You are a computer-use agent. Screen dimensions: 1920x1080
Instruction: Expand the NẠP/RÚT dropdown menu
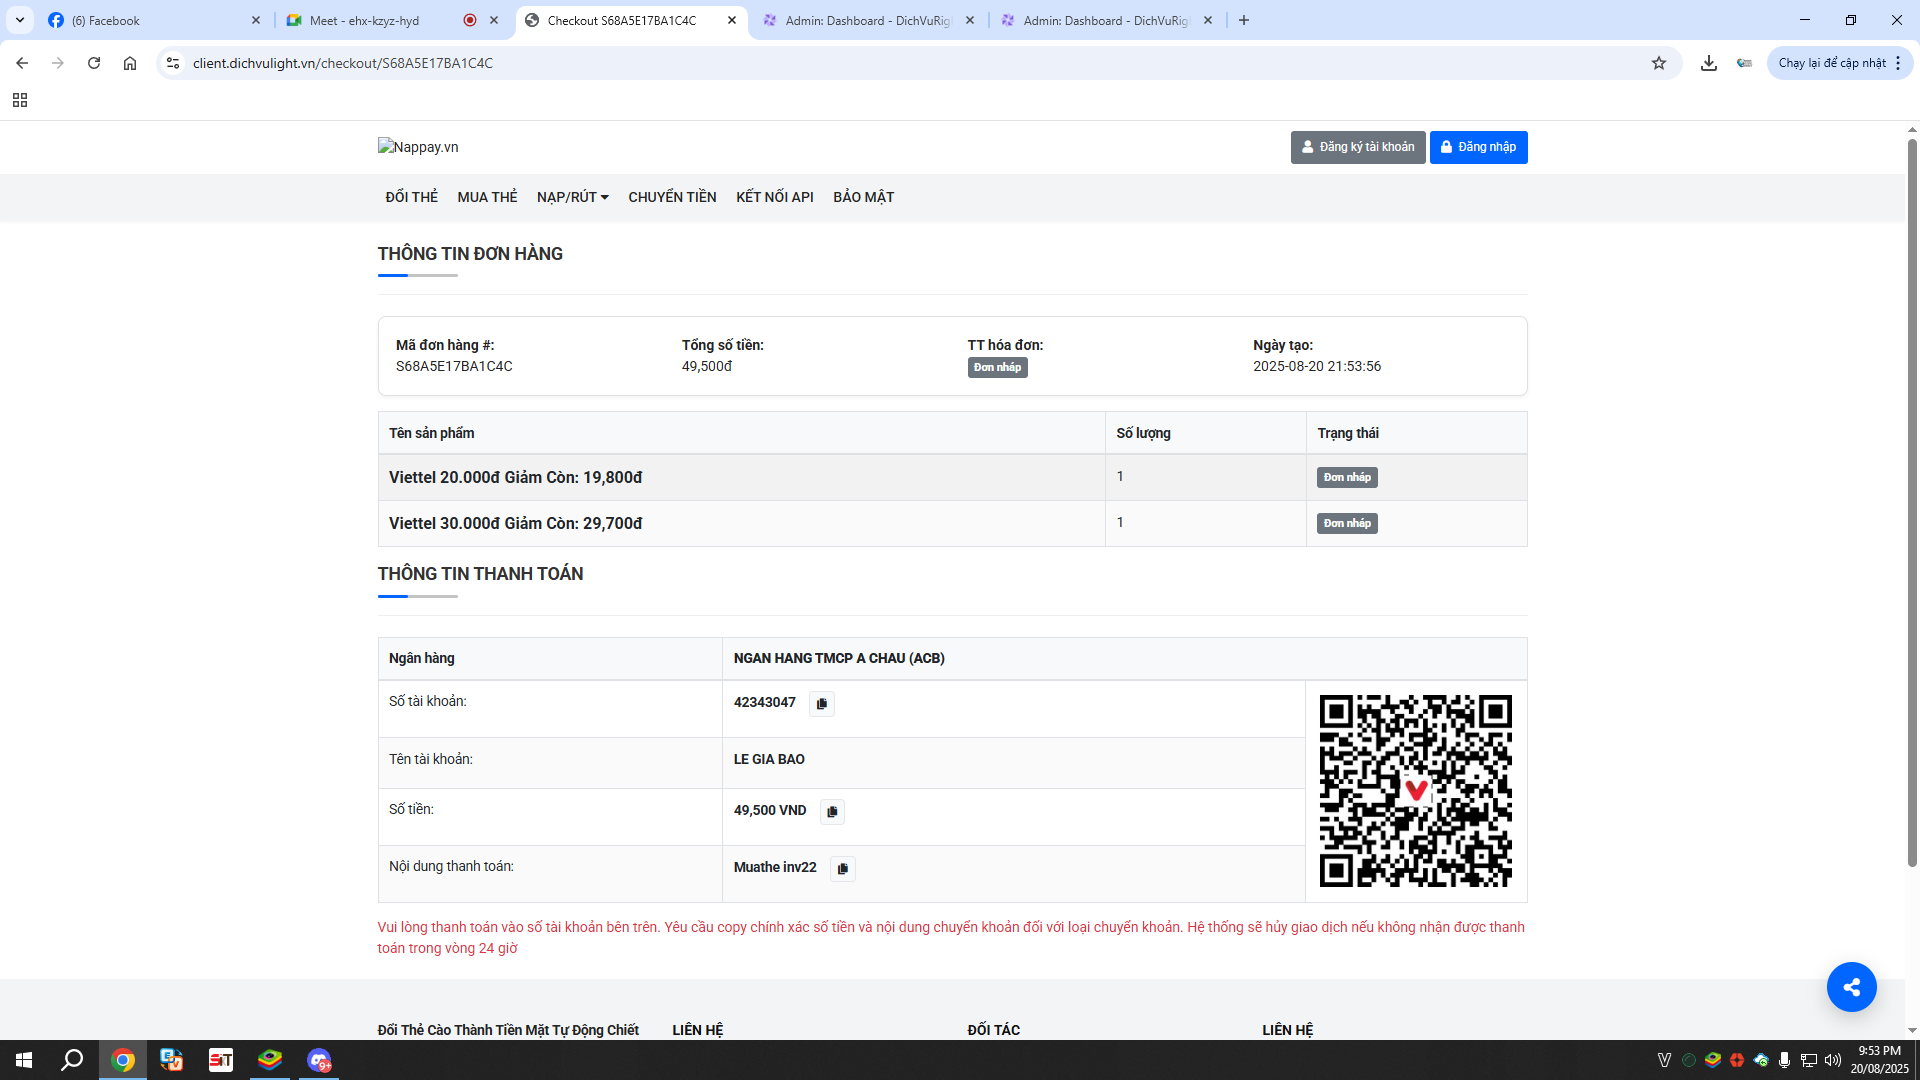[x=572, y=197]
